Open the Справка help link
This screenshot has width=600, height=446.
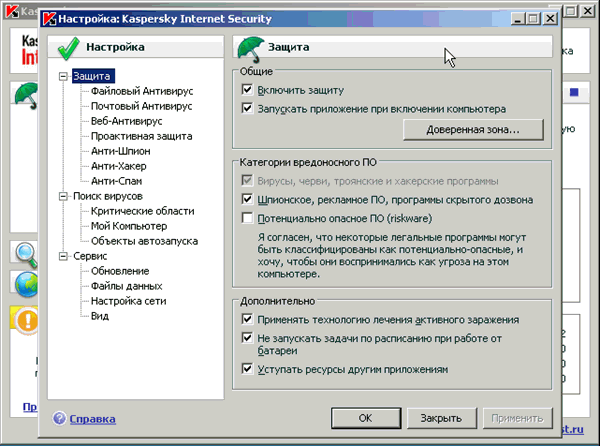click(x=92, y=419)
